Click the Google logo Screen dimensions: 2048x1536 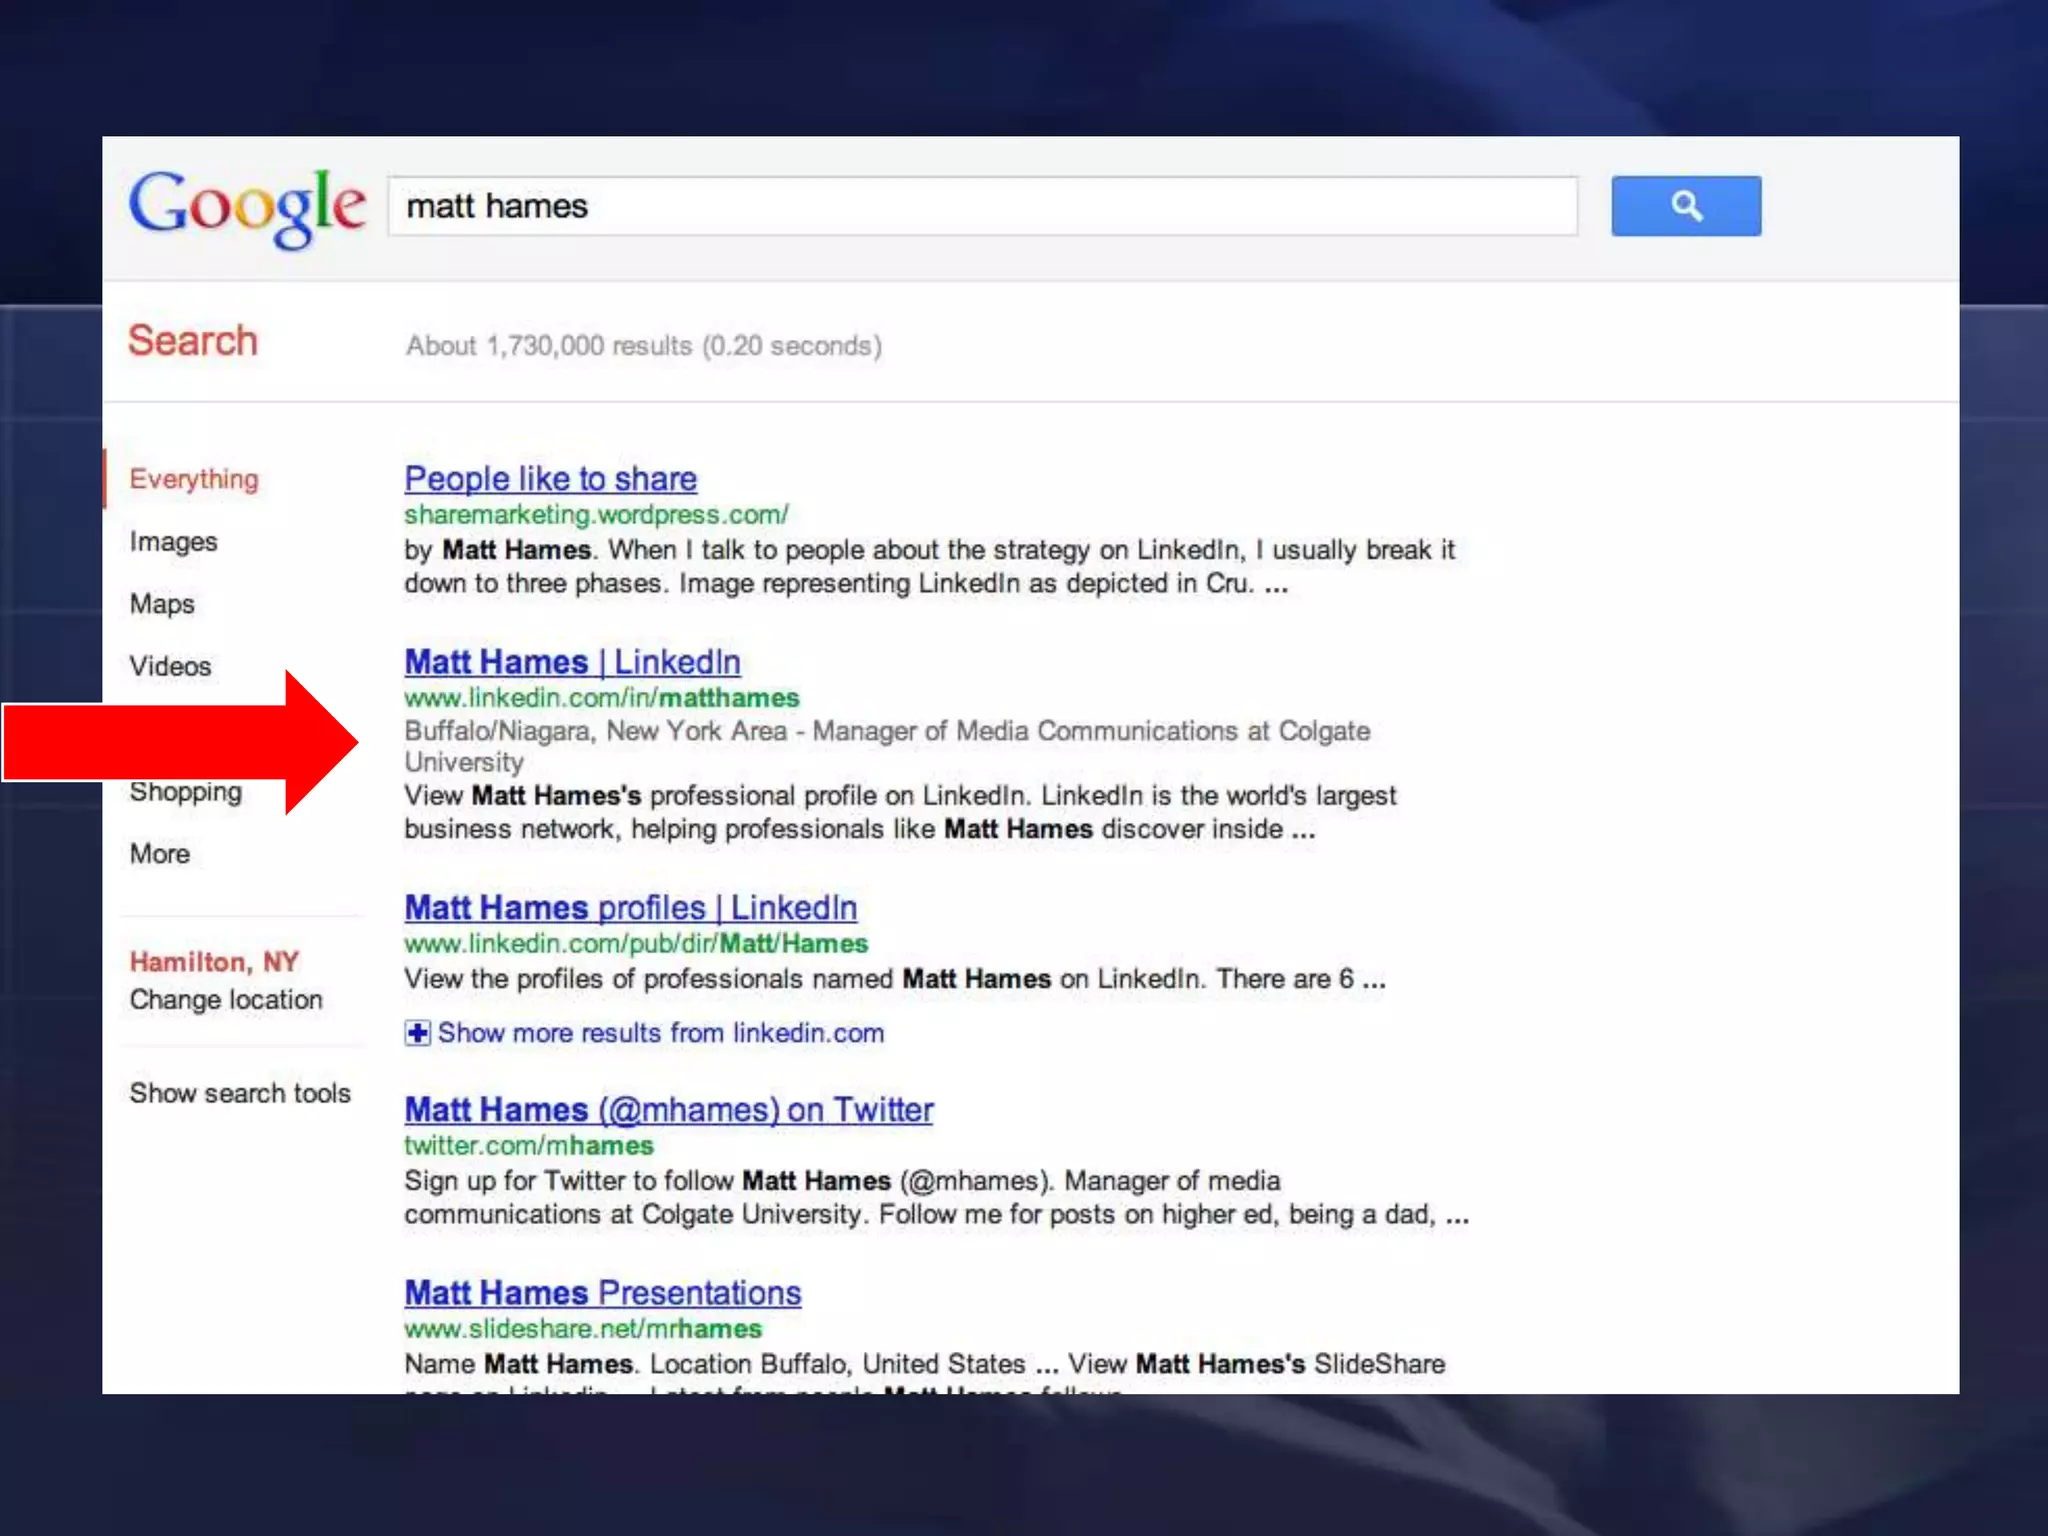pos(247,206)
